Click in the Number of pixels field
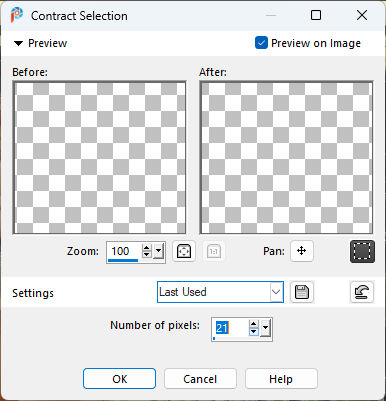The height and width of the screenshot is (401, 386). coord(231,328)
